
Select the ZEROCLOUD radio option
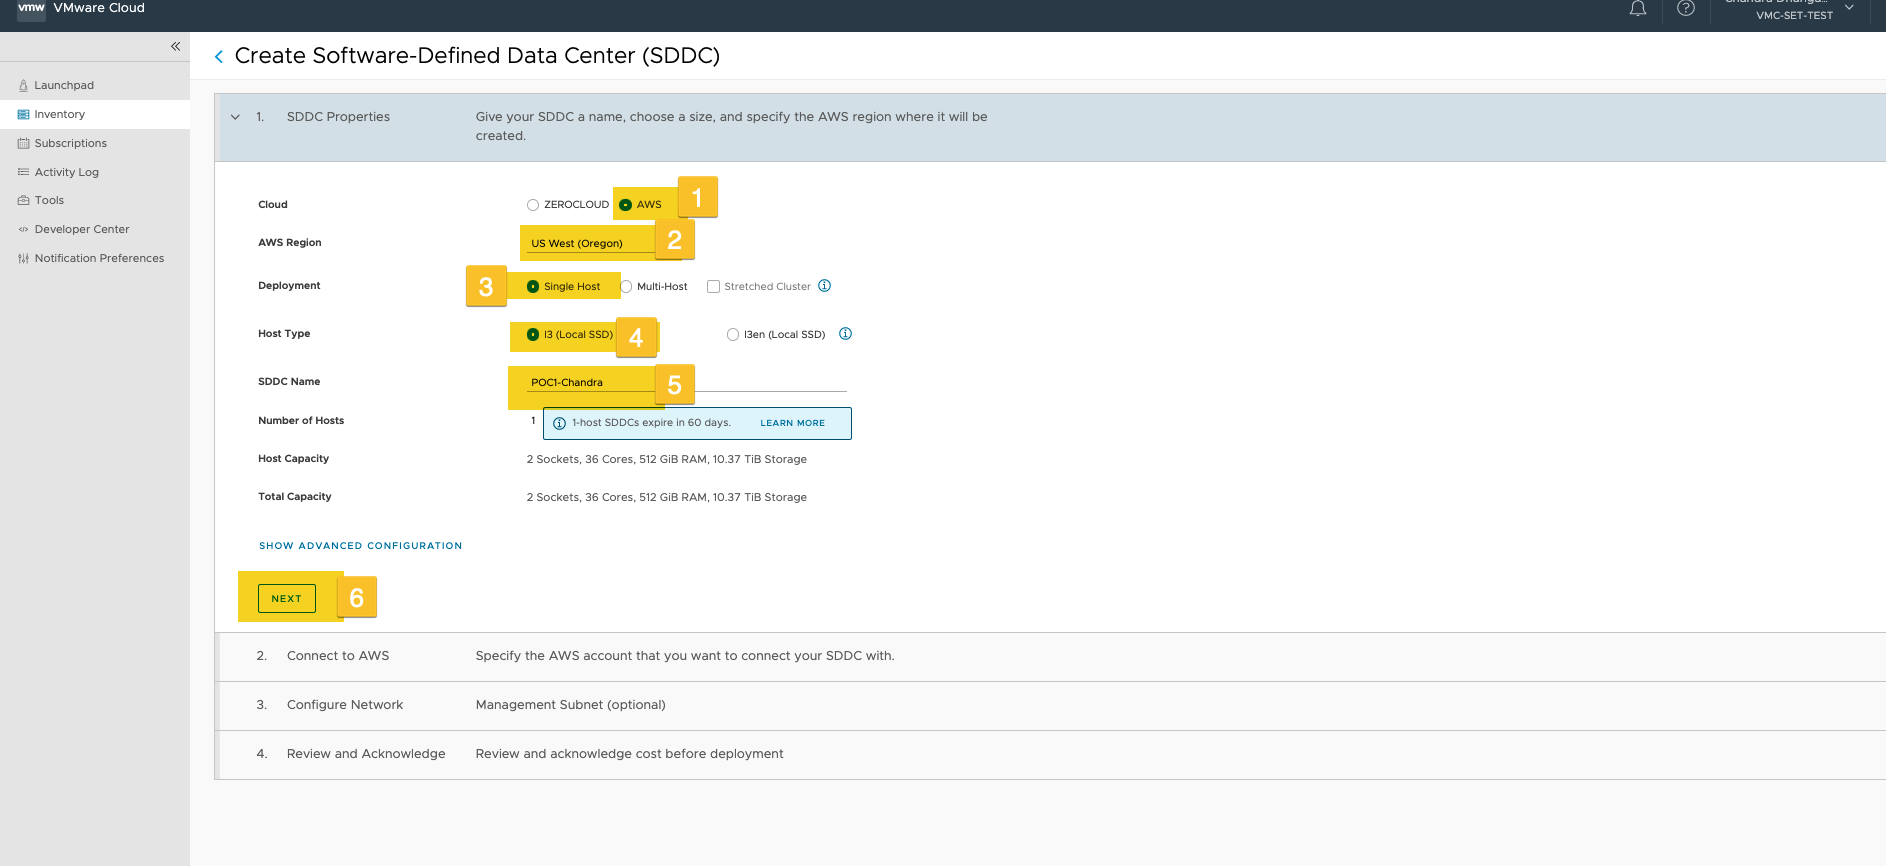[x=533, y=205]
